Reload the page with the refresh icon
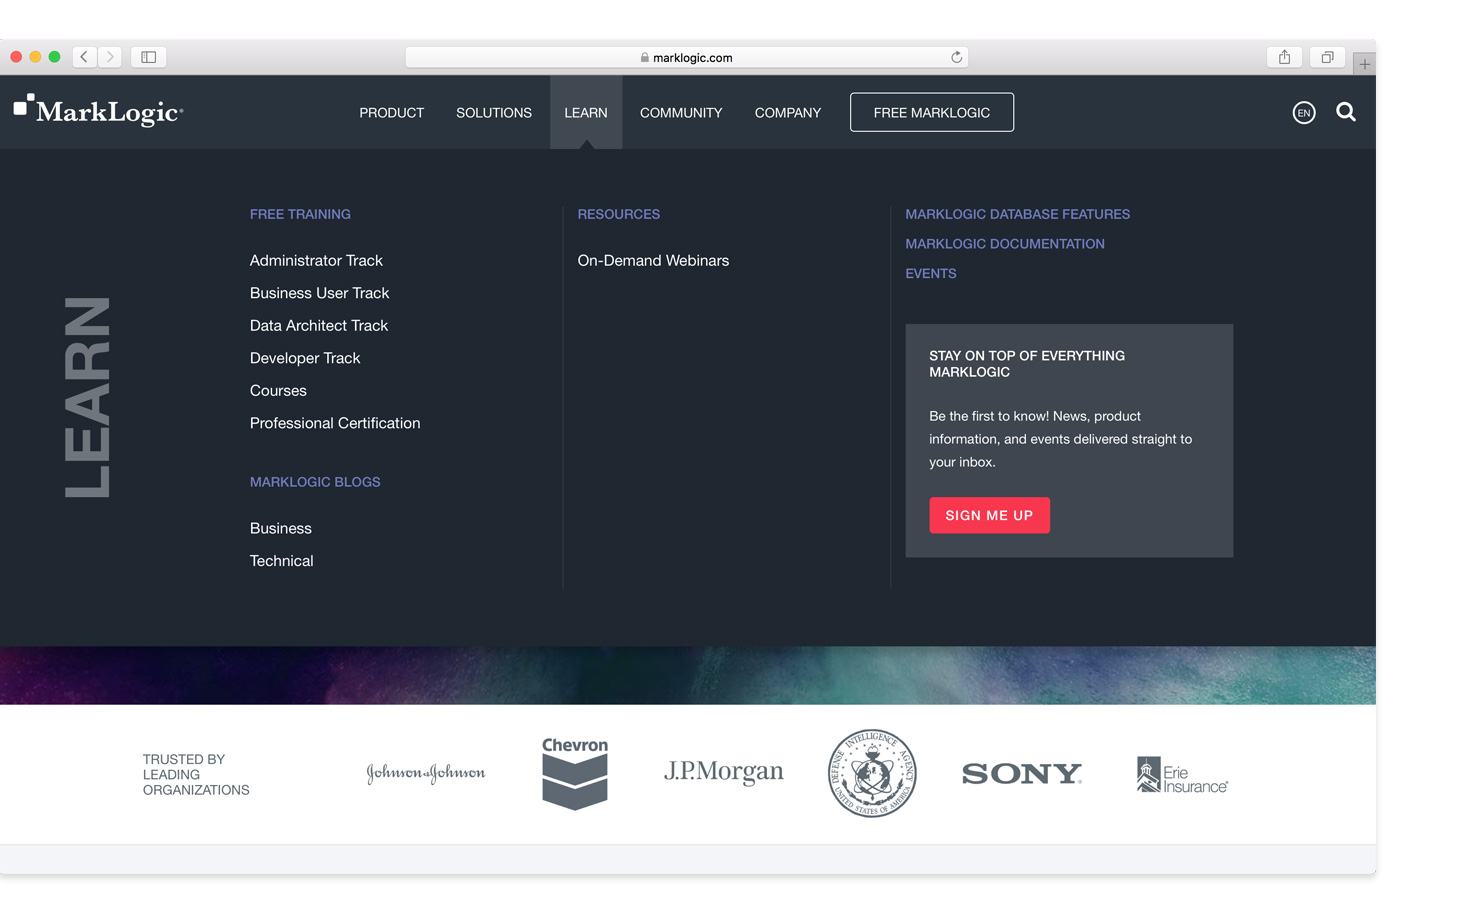The height and width of the screenshot is (923, 1475). (956, 57)
